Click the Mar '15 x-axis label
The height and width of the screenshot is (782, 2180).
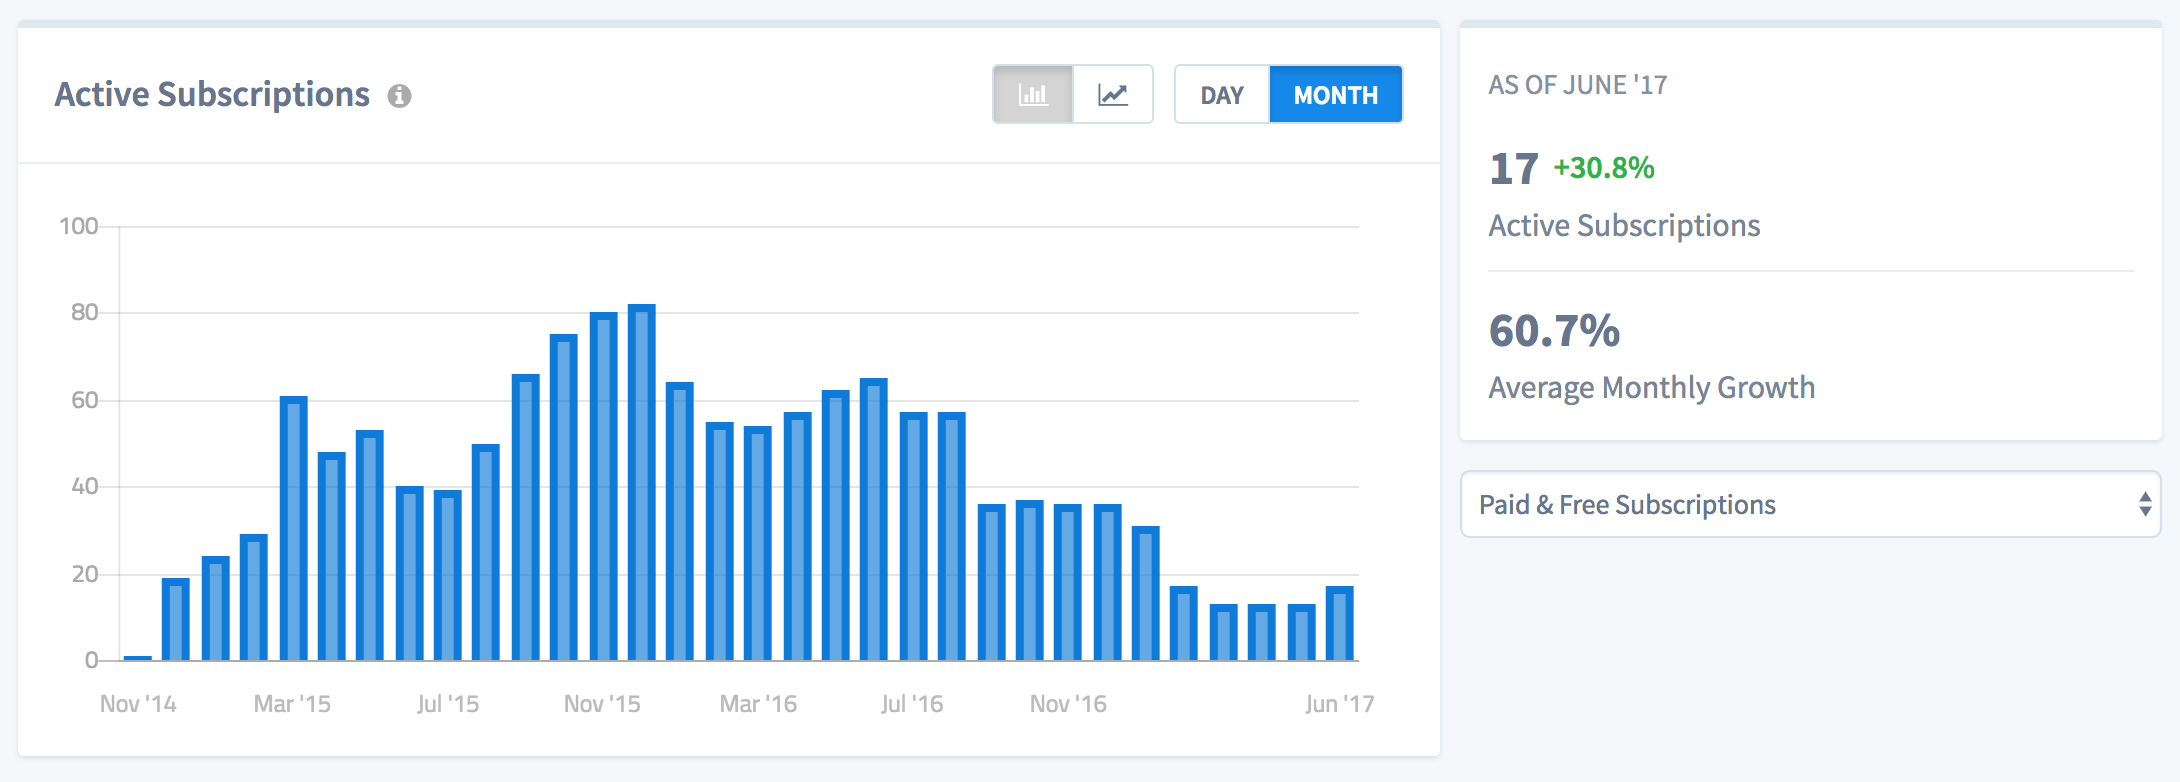292,704
